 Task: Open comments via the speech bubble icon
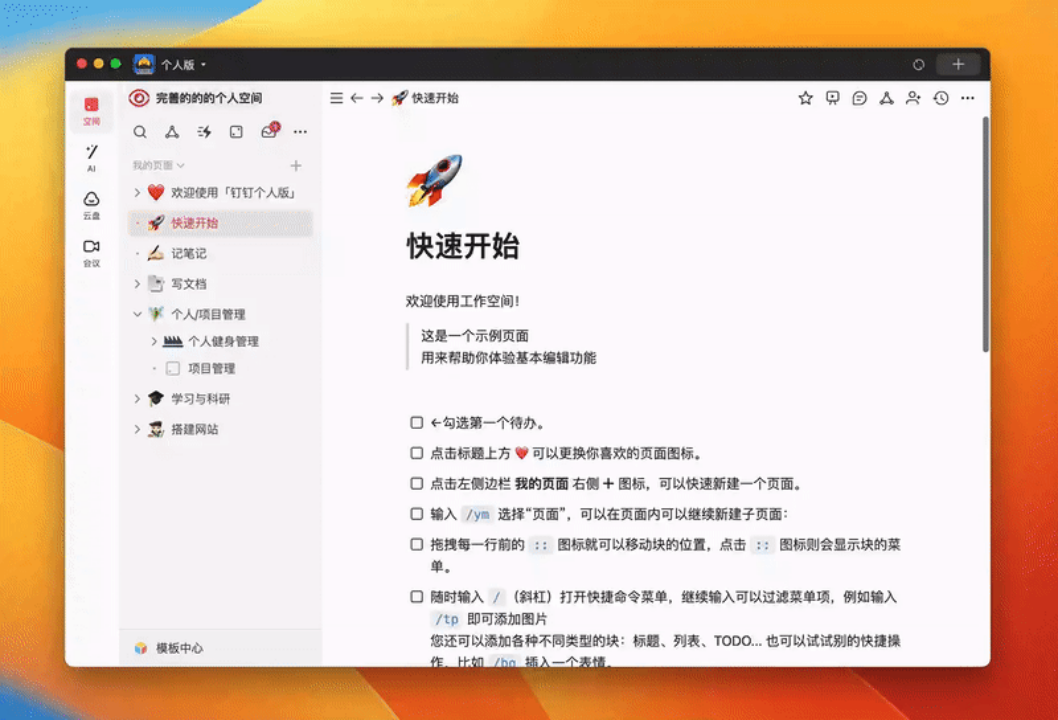click(858, 98)
